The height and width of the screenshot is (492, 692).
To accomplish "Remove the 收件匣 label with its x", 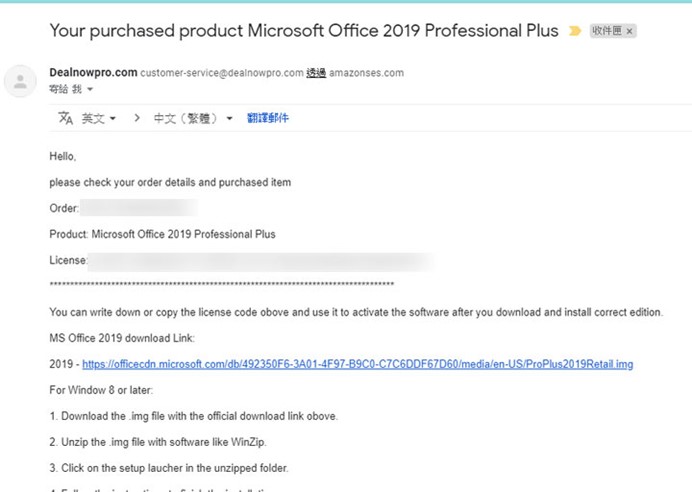I will tap(629, 32).
